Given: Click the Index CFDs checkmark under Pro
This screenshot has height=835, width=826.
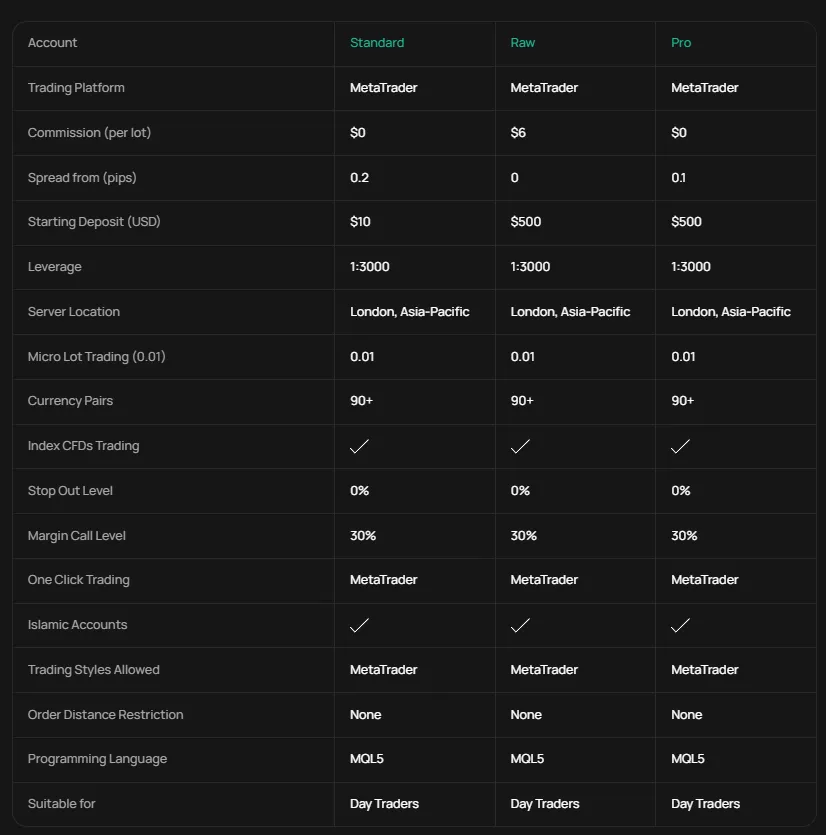Looking at the screenshot, I should tap(681, 446).
